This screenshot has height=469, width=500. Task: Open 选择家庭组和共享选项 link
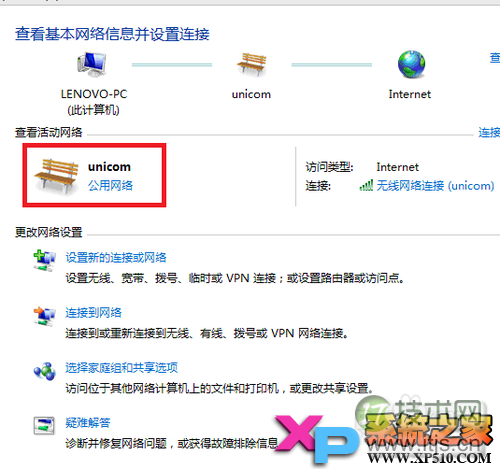121,368
